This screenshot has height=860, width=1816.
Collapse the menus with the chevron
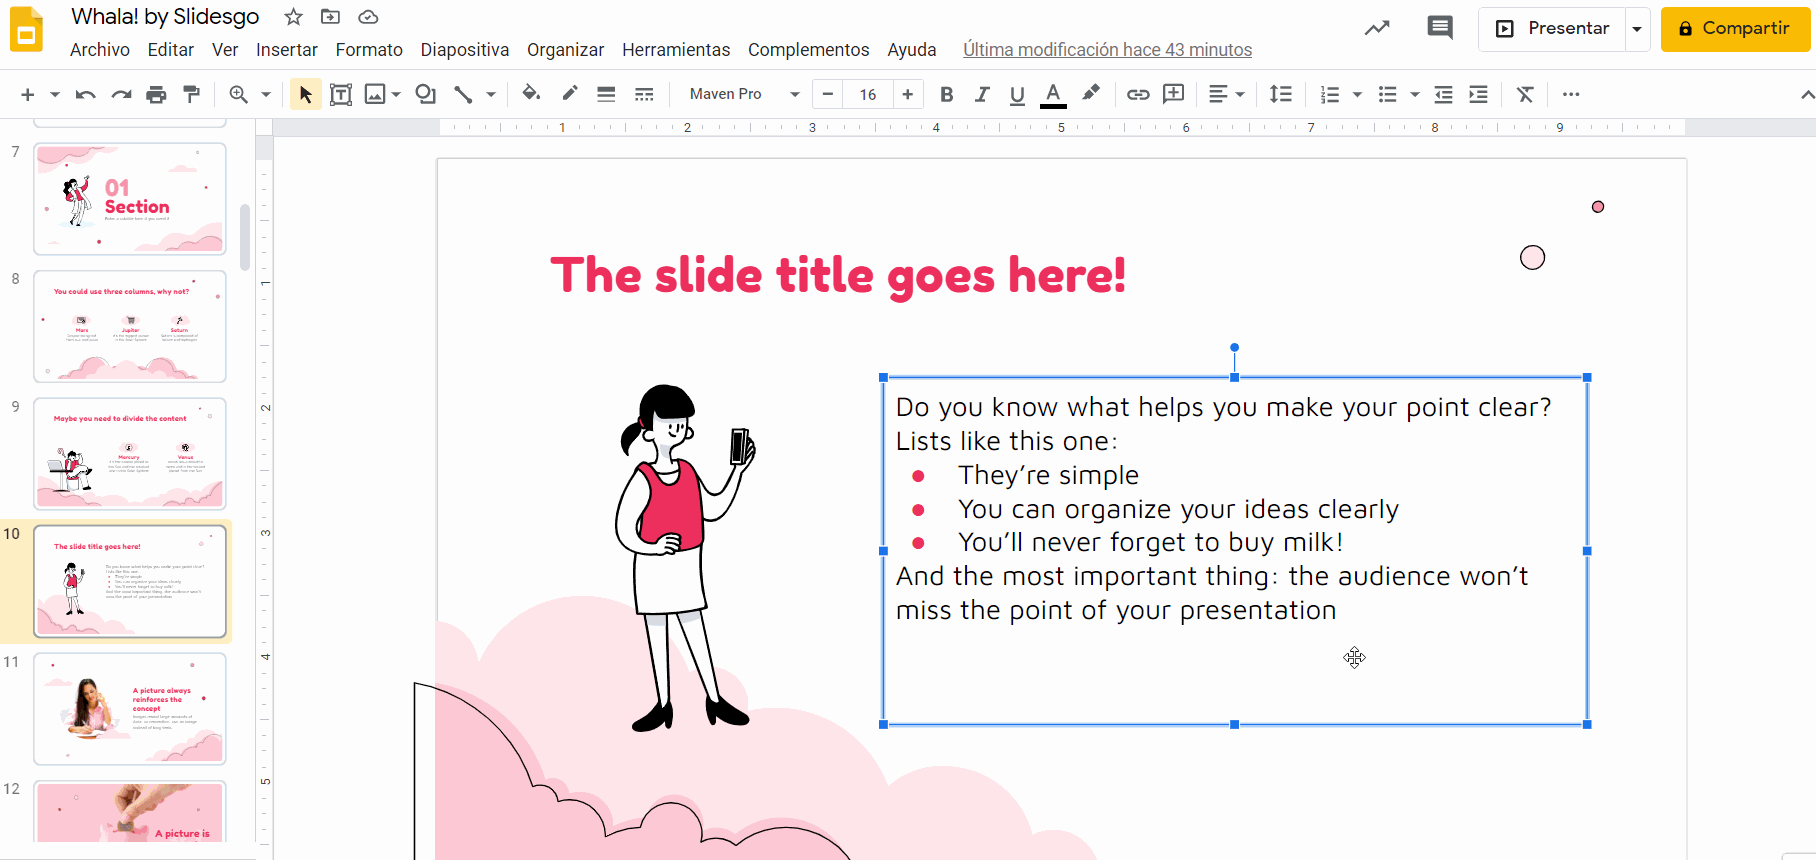tap(1806, 94)
